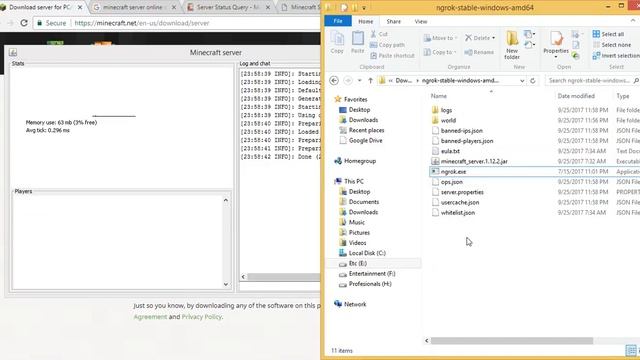Open Pictures under This PC
640x360 pixels.
[x=359, y=232]
